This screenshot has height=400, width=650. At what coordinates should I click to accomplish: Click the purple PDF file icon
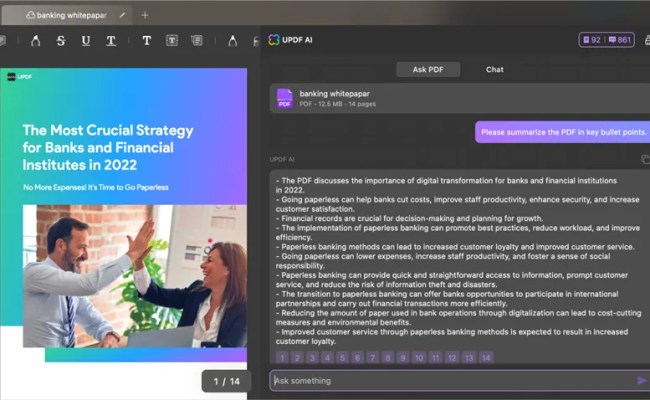[284, 98]
